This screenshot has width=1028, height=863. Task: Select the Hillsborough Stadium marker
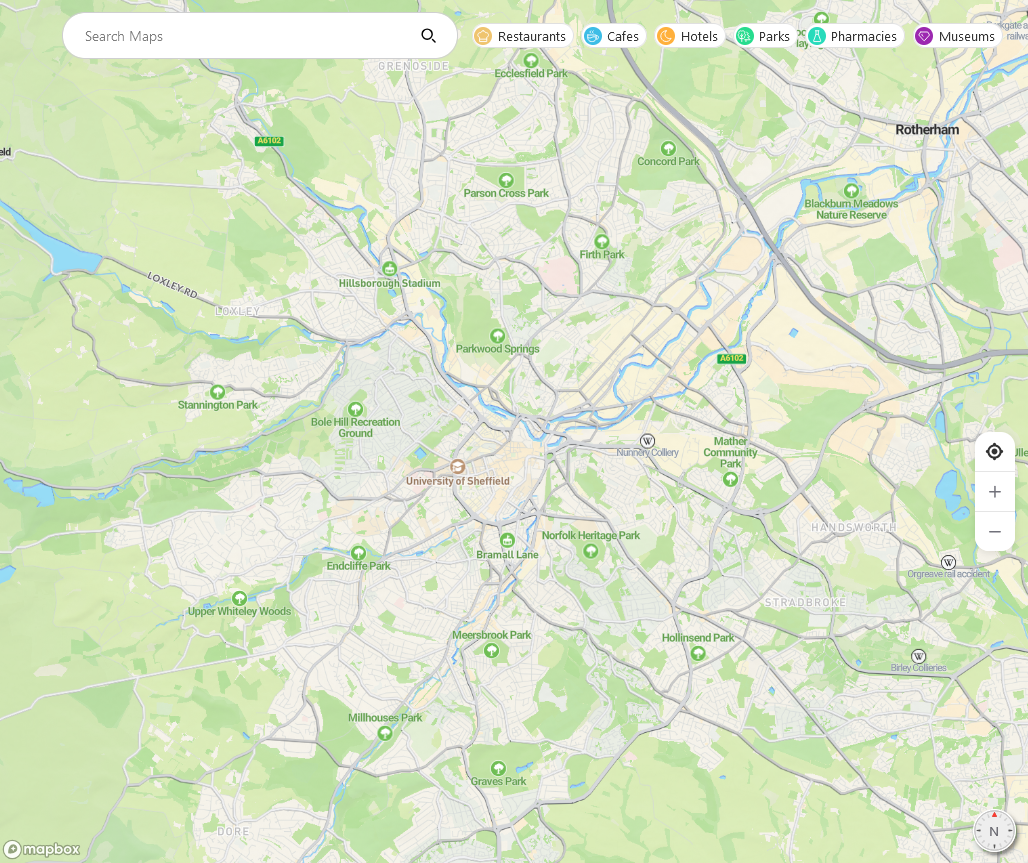click(x=390, y=268)
